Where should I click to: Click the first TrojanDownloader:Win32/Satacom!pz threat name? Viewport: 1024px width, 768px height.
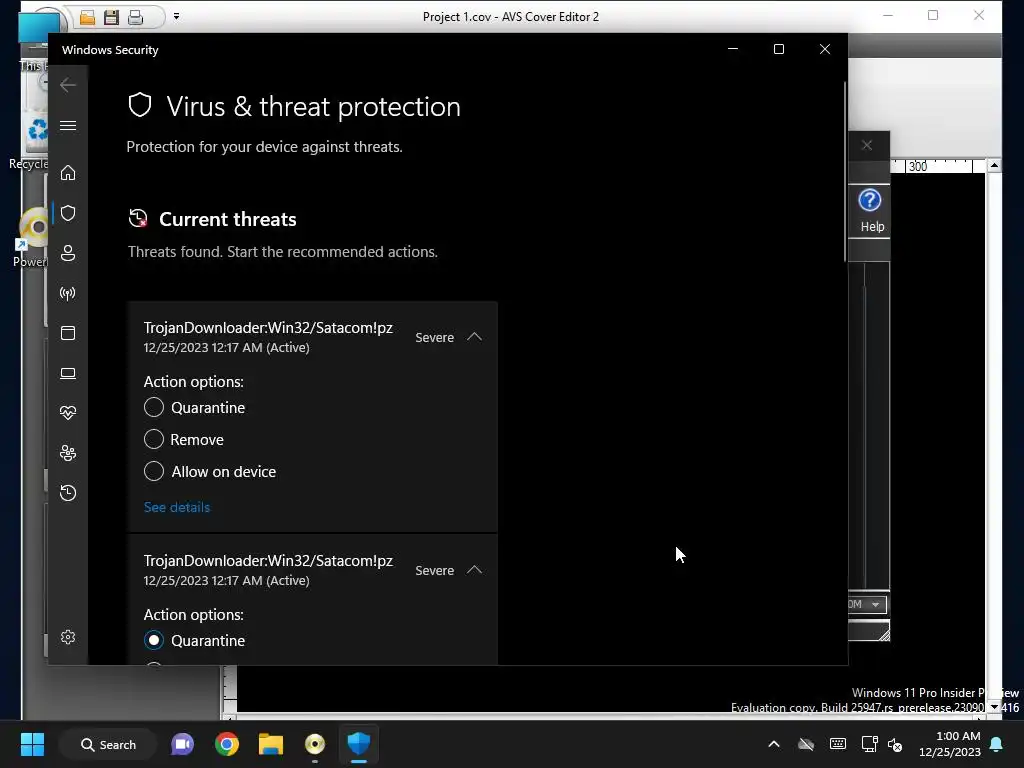[268, 328]
